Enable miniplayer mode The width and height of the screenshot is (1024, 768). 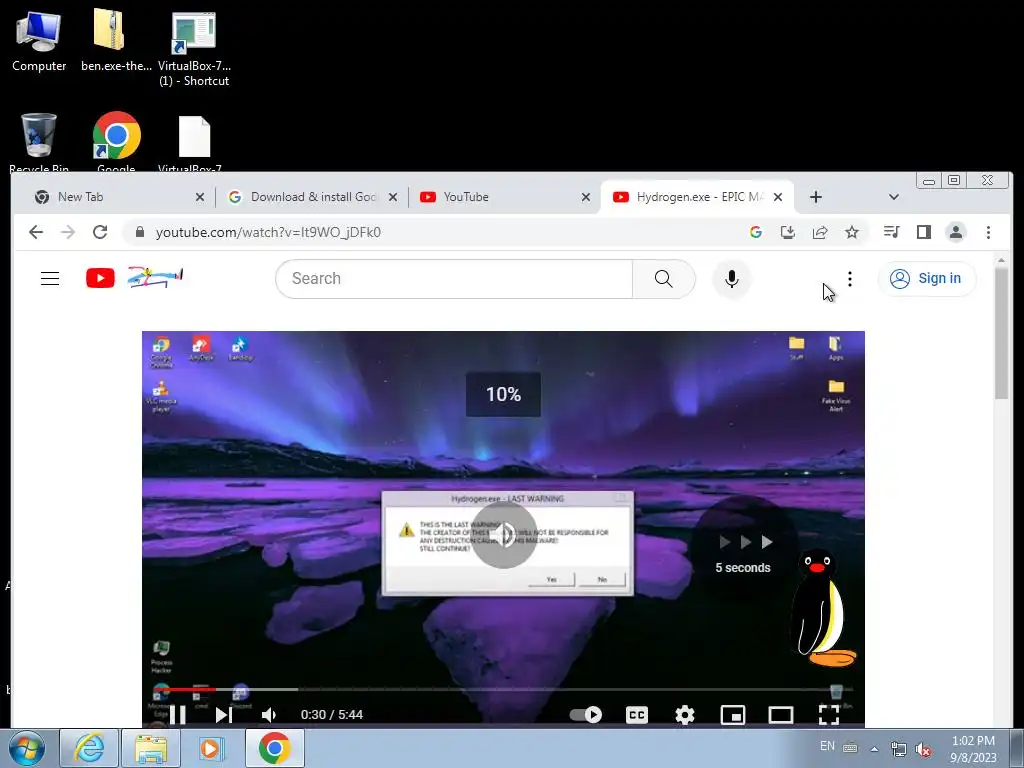point(733,714)
